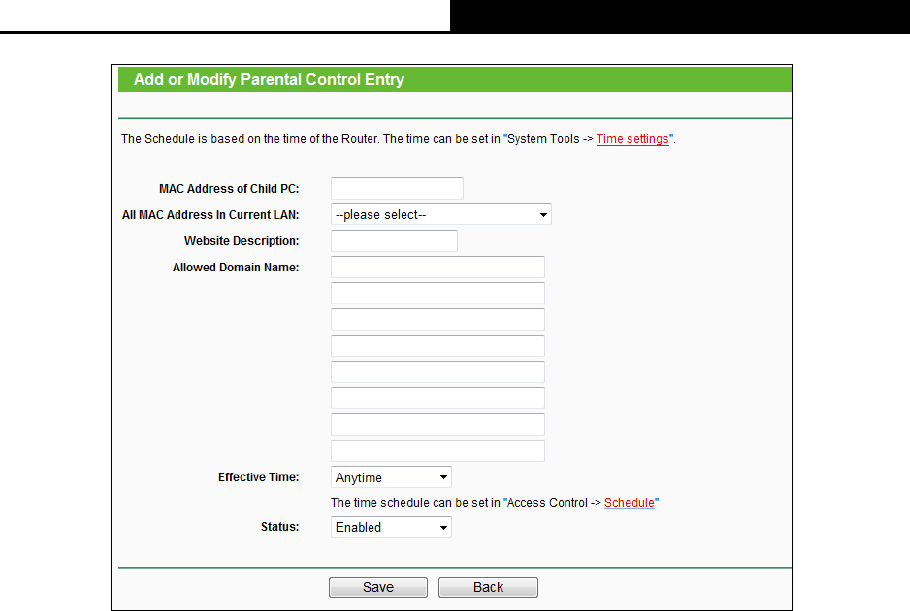Image resolution: width=910 pixels, height=611 pixels.
Task: Click the Website Description input field
Action: click(x=394, y=241)
